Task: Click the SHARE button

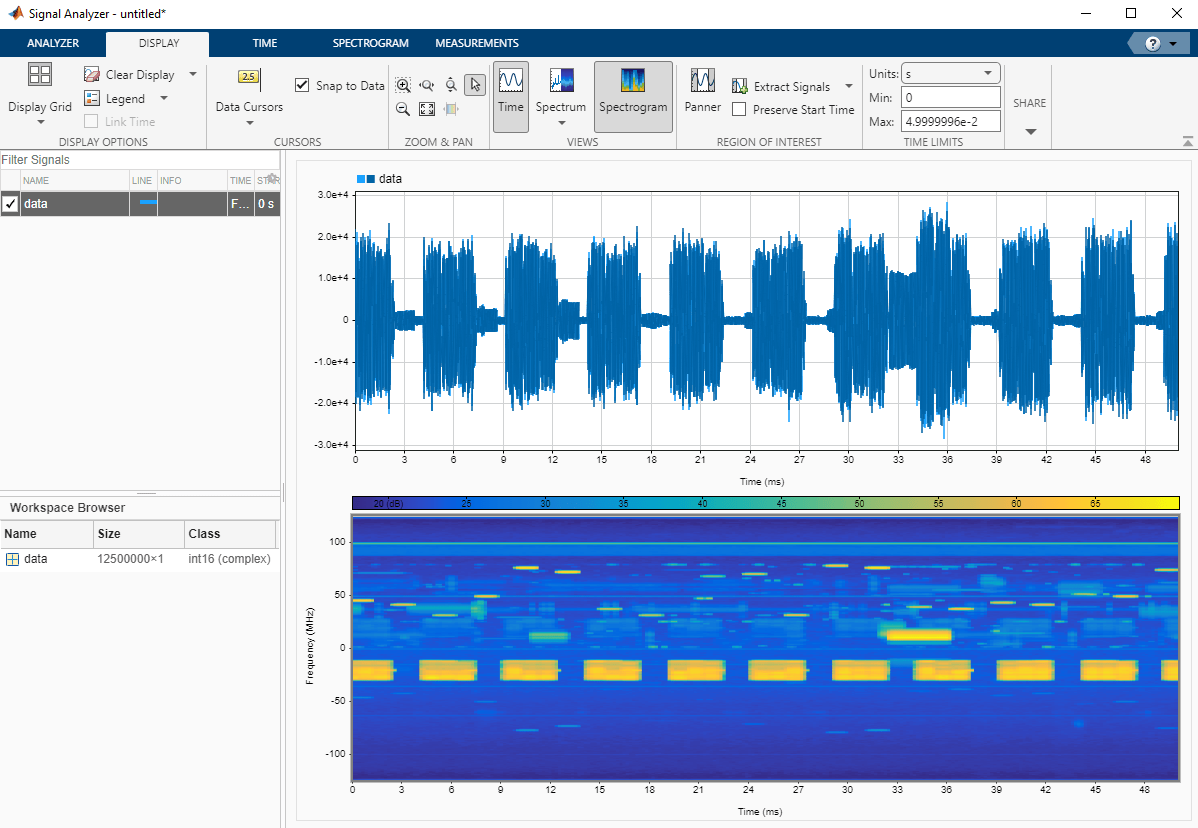Action: coord(1029,103)
